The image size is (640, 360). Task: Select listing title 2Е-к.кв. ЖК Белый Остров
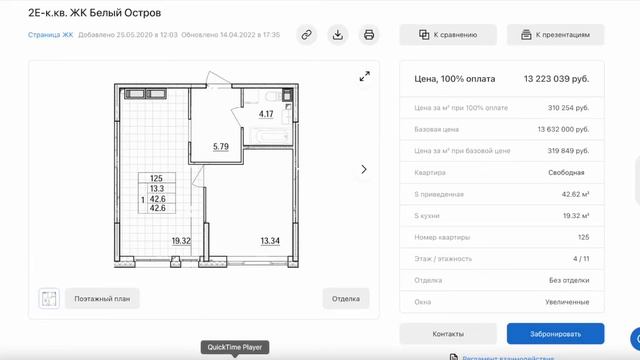[x=94, y=13]
